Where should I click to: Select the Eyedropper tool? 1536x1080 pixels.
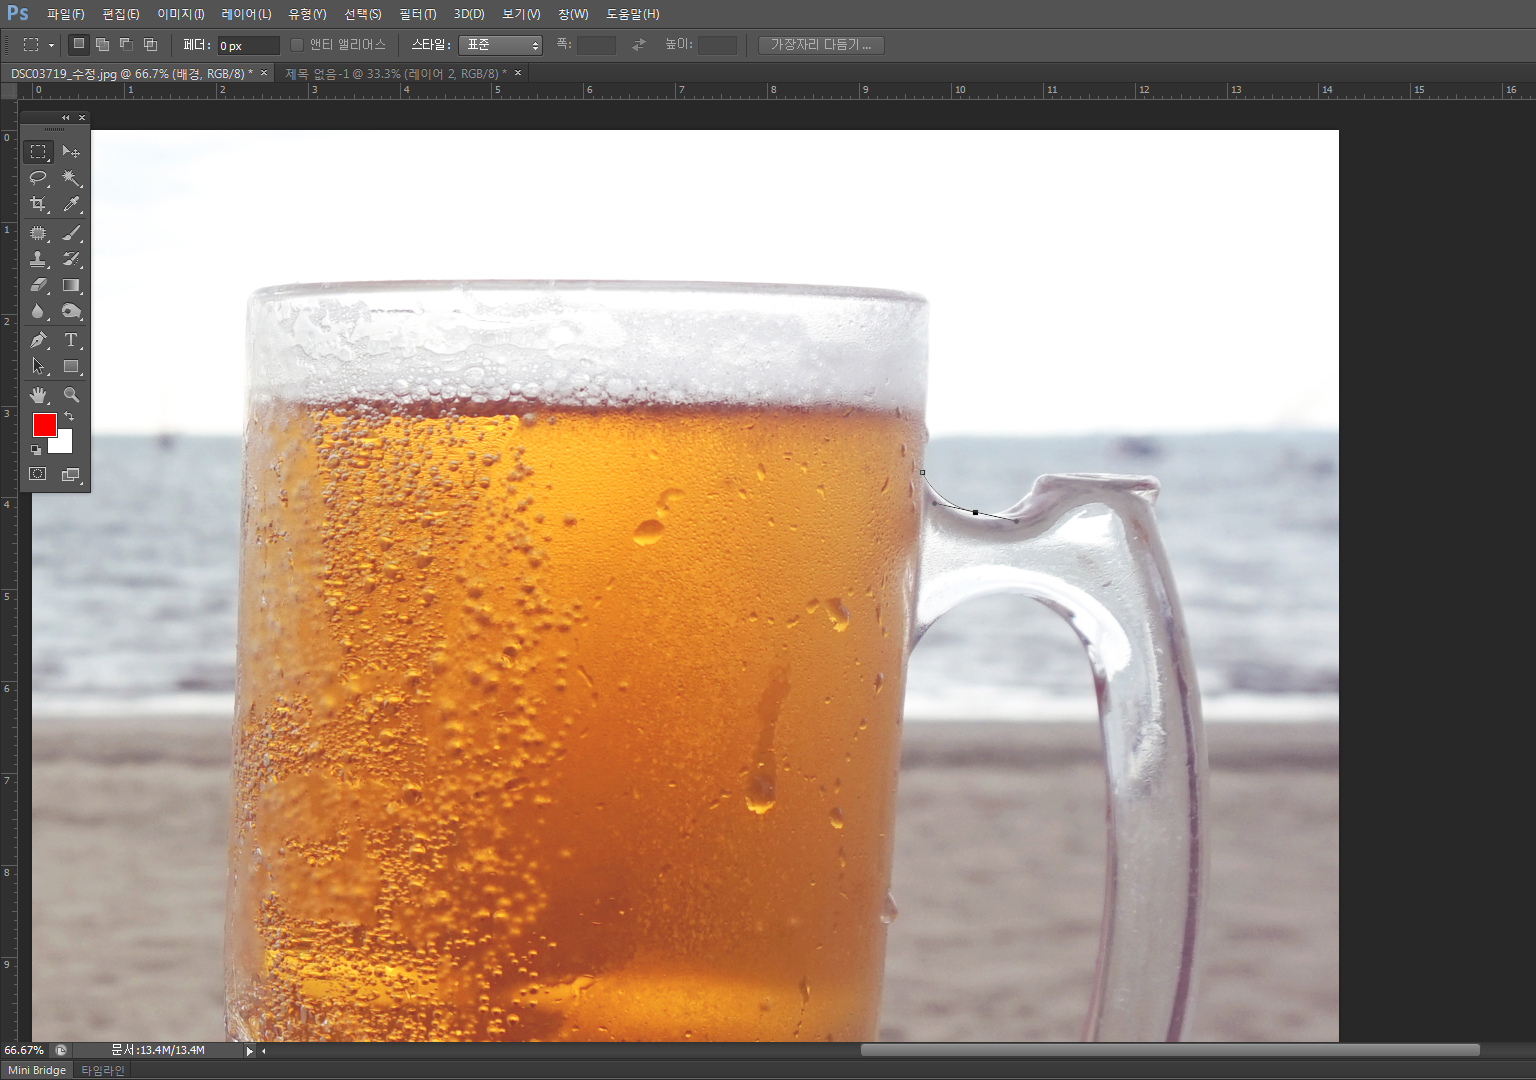[71, 204]
